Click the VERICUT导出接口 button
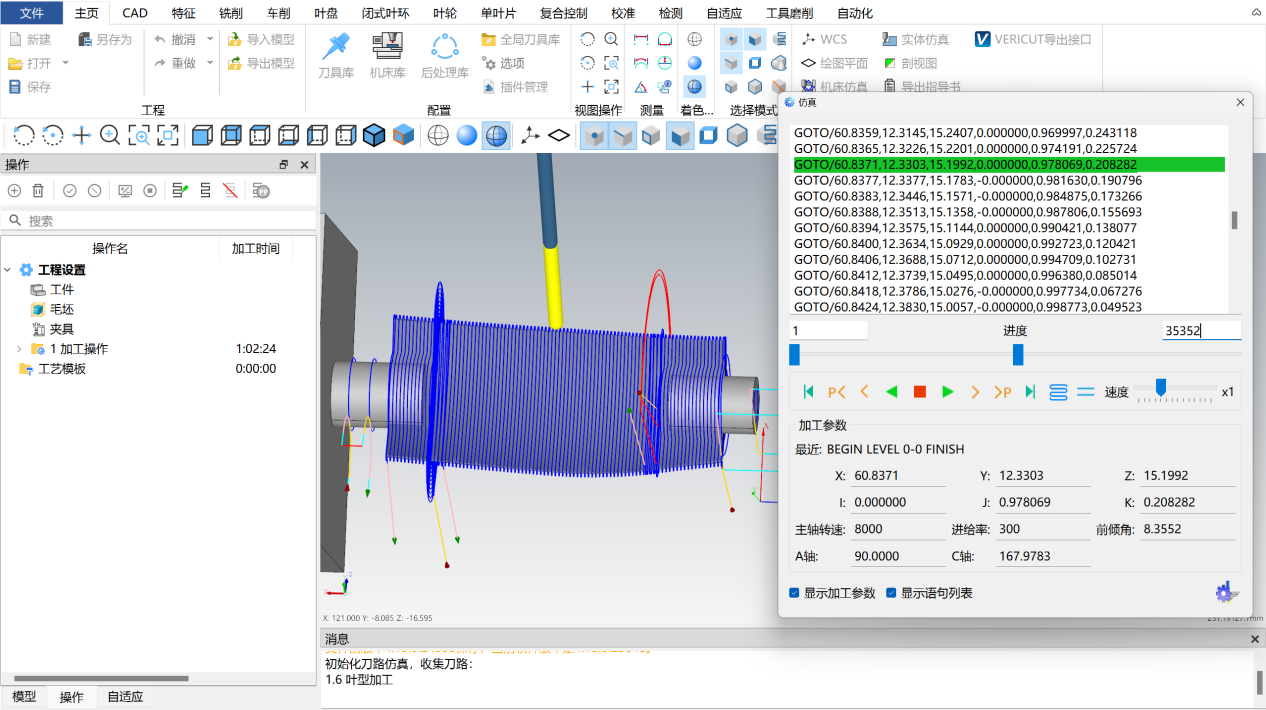The height and width of the screenshot is (710, 1266). (x=1033, y=39)
